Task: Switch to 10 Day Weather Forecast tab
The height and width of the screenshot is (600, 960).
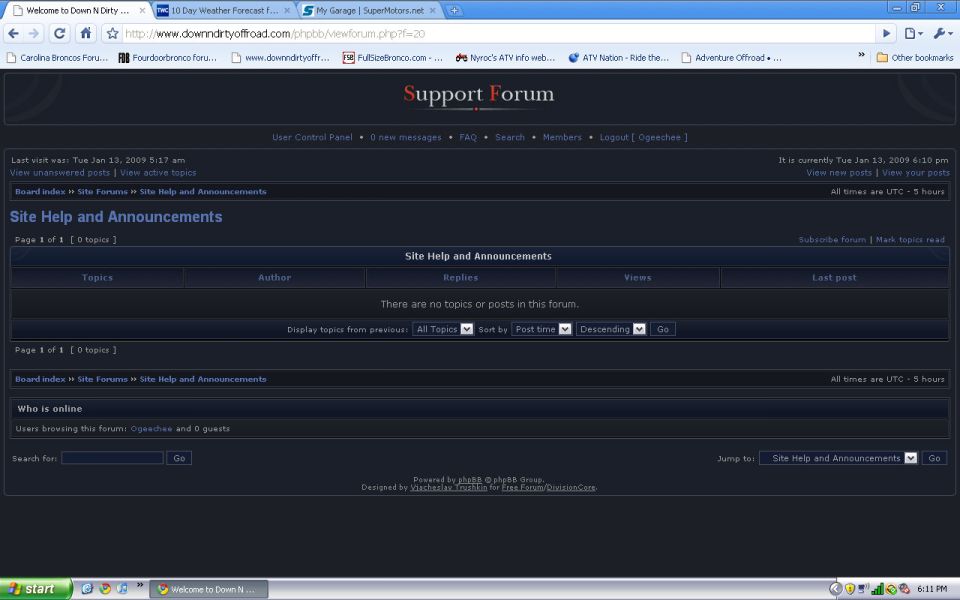Action: tap(224, 10)
